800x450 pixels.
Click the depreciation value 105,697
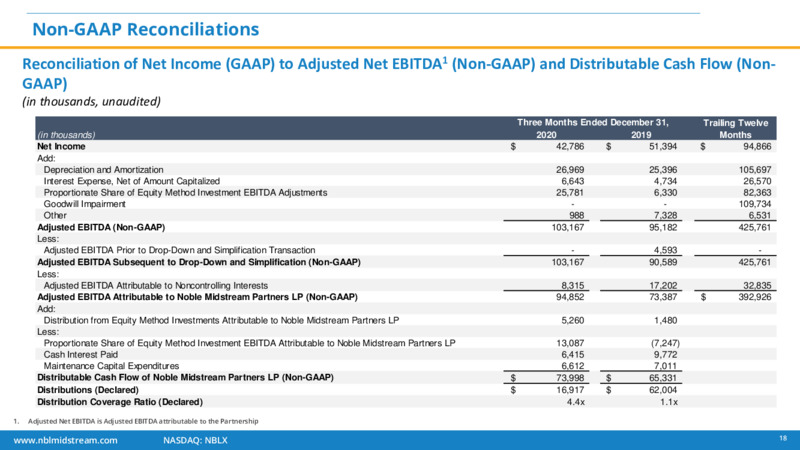tap(755, 169)
